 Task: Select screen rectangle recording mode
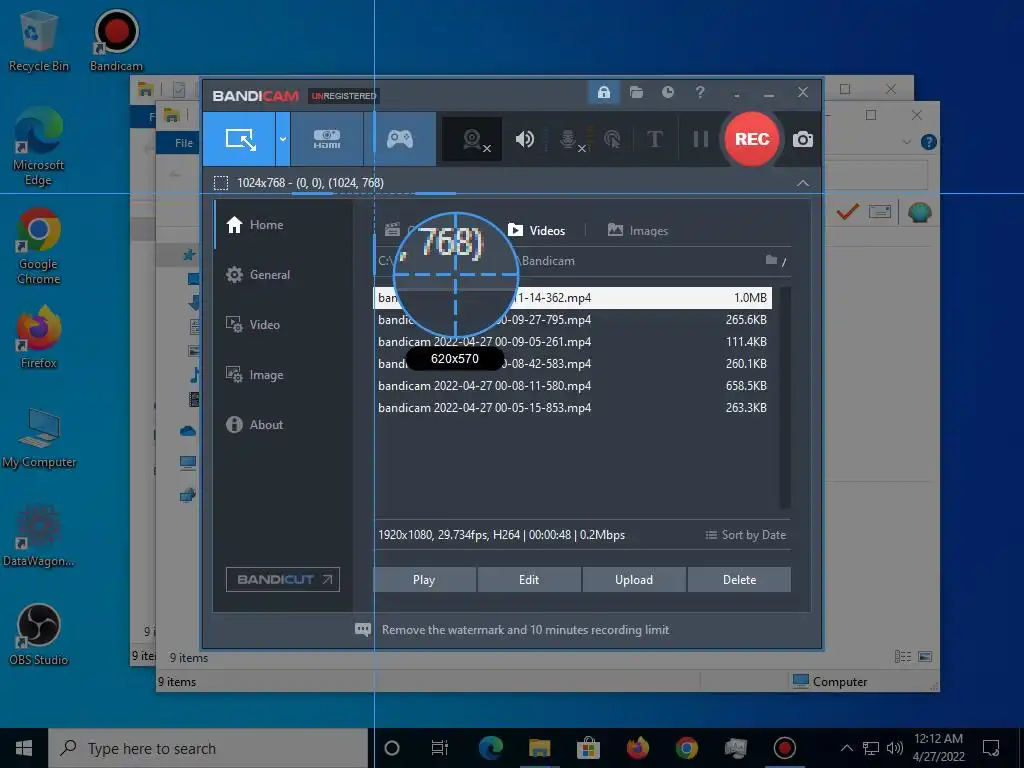point(239,138)
